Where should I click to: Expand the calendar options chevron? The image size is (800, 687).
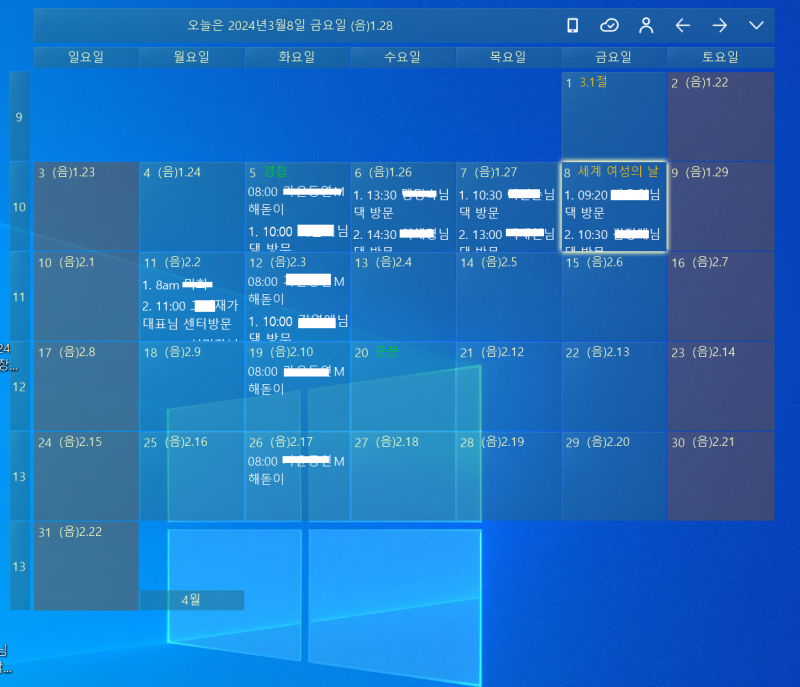[x=756, y=25]
